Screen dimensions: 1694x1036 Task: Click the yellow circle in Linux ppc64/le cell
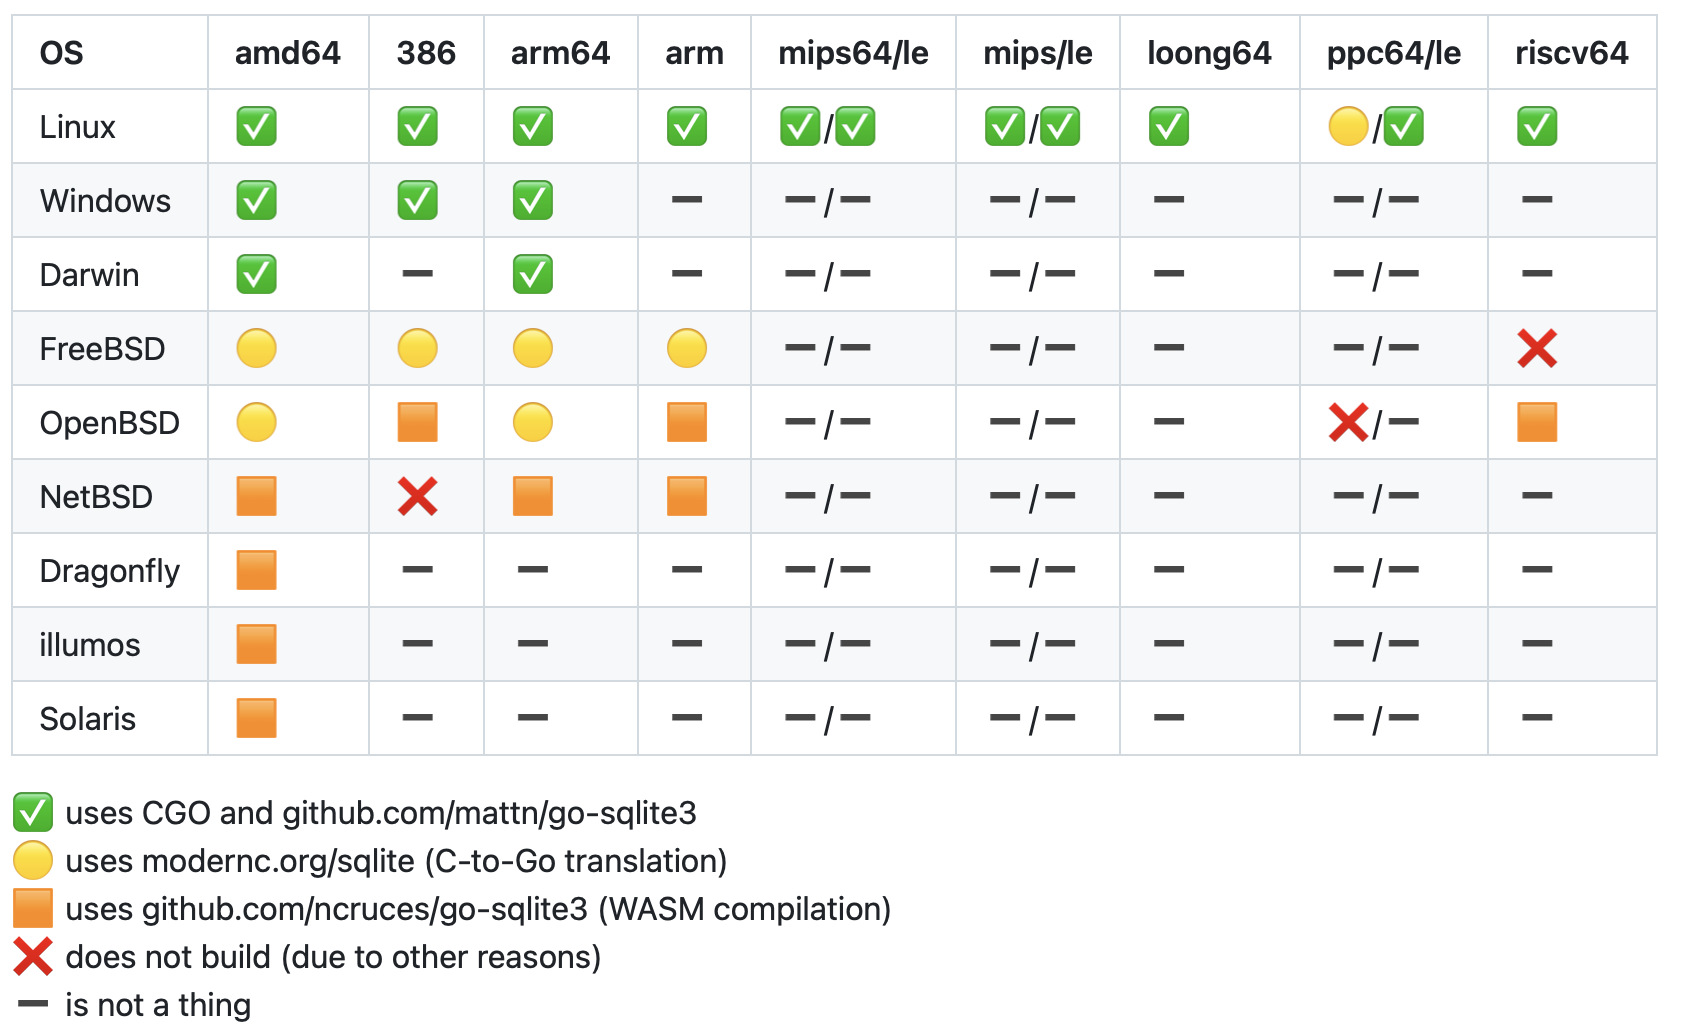1348,127
